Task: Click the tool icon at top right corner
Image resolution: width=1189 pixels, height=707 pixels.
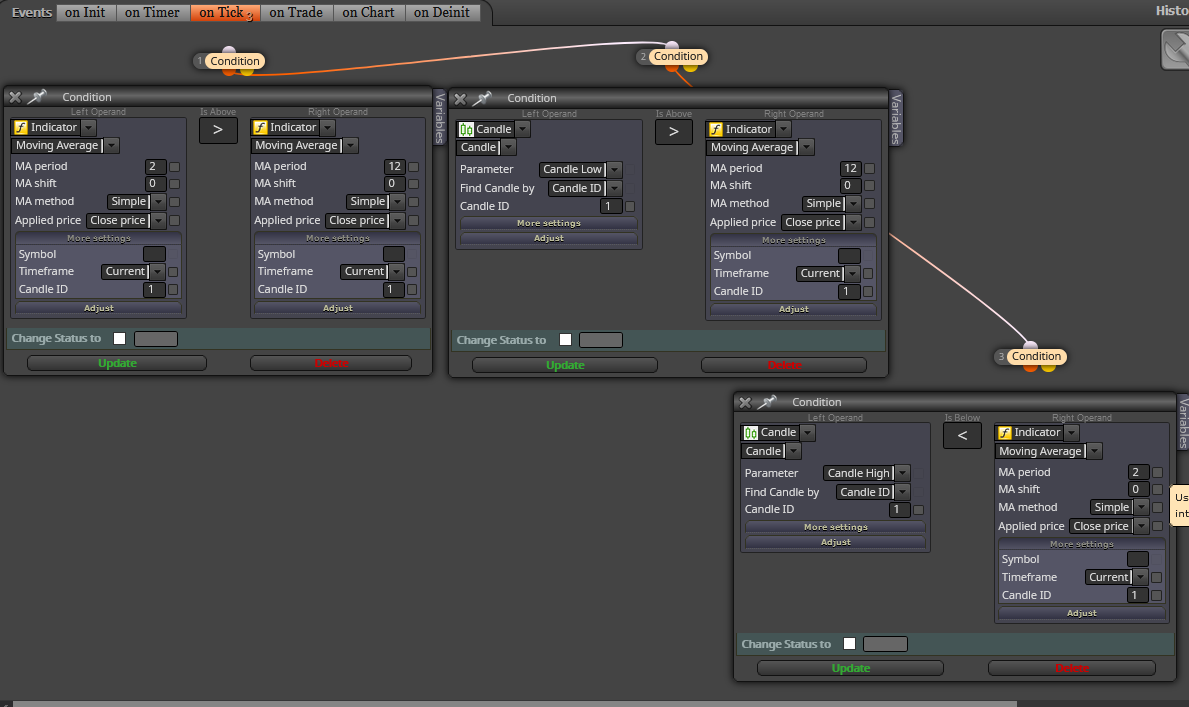Action: pos(1176,49)
